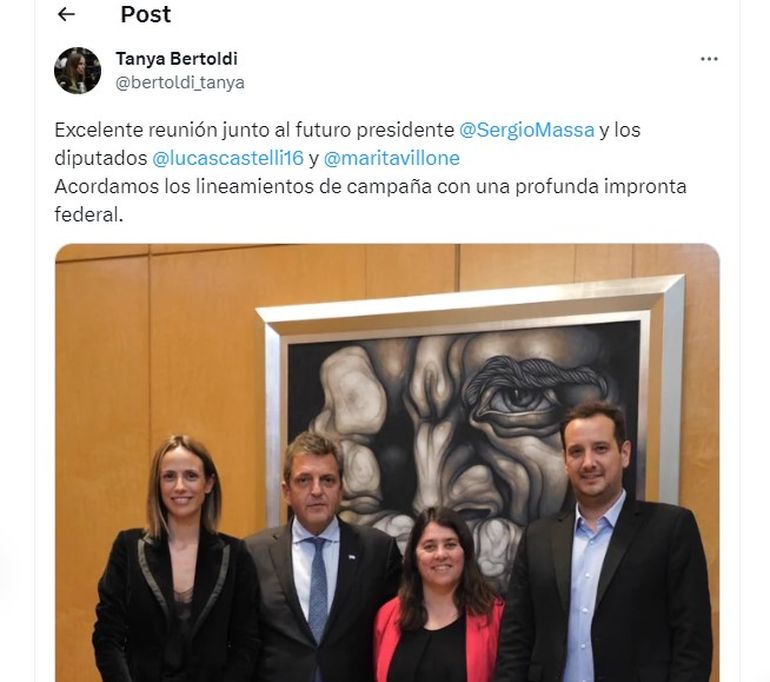Go back using the left arrow
Viewport: 770px width, 682px height.
[x=66, y=14]
